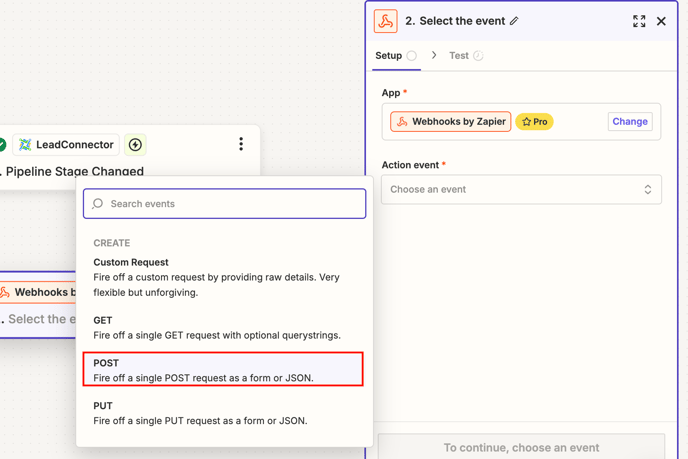This screenshot has height=459, width=688.
Task: Choose the Custom Request event
Action: (x=223, y=277)
